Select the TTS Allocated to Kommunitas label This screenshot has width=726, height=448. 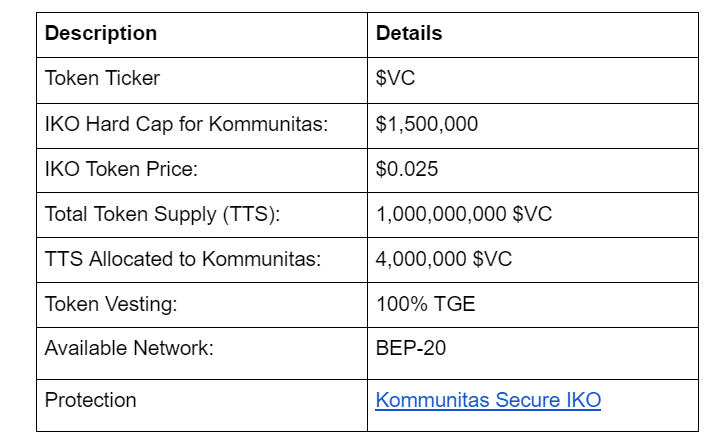tap(183, 259)
